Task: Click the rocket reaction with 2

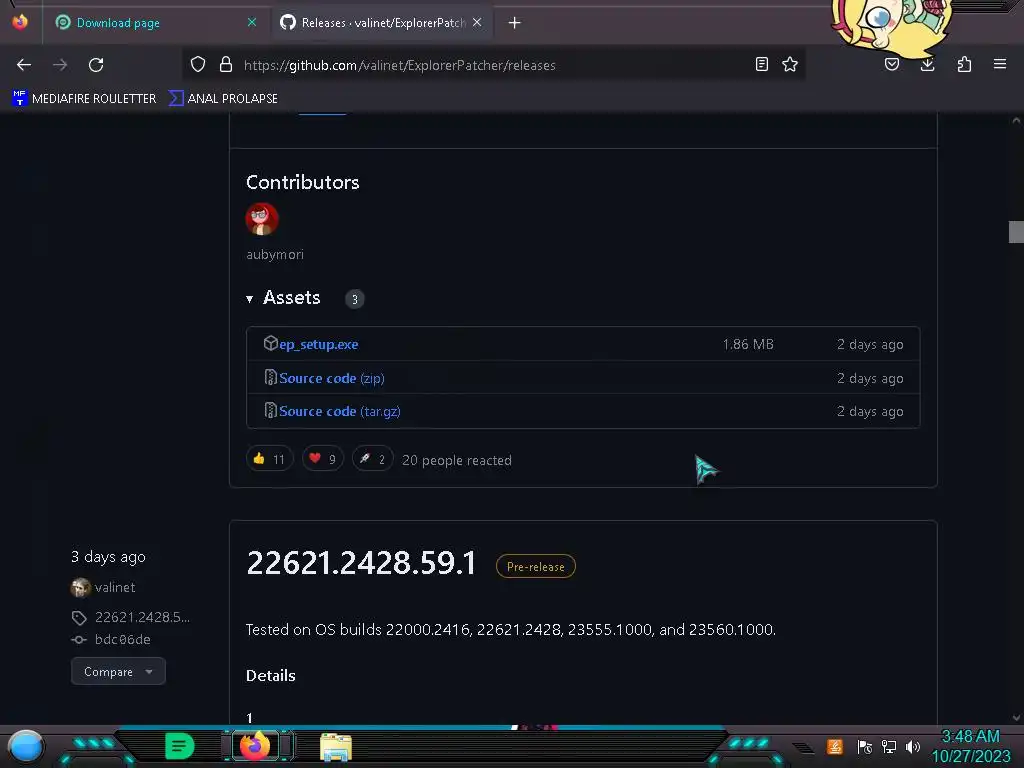Action: [x=372, y=459]
